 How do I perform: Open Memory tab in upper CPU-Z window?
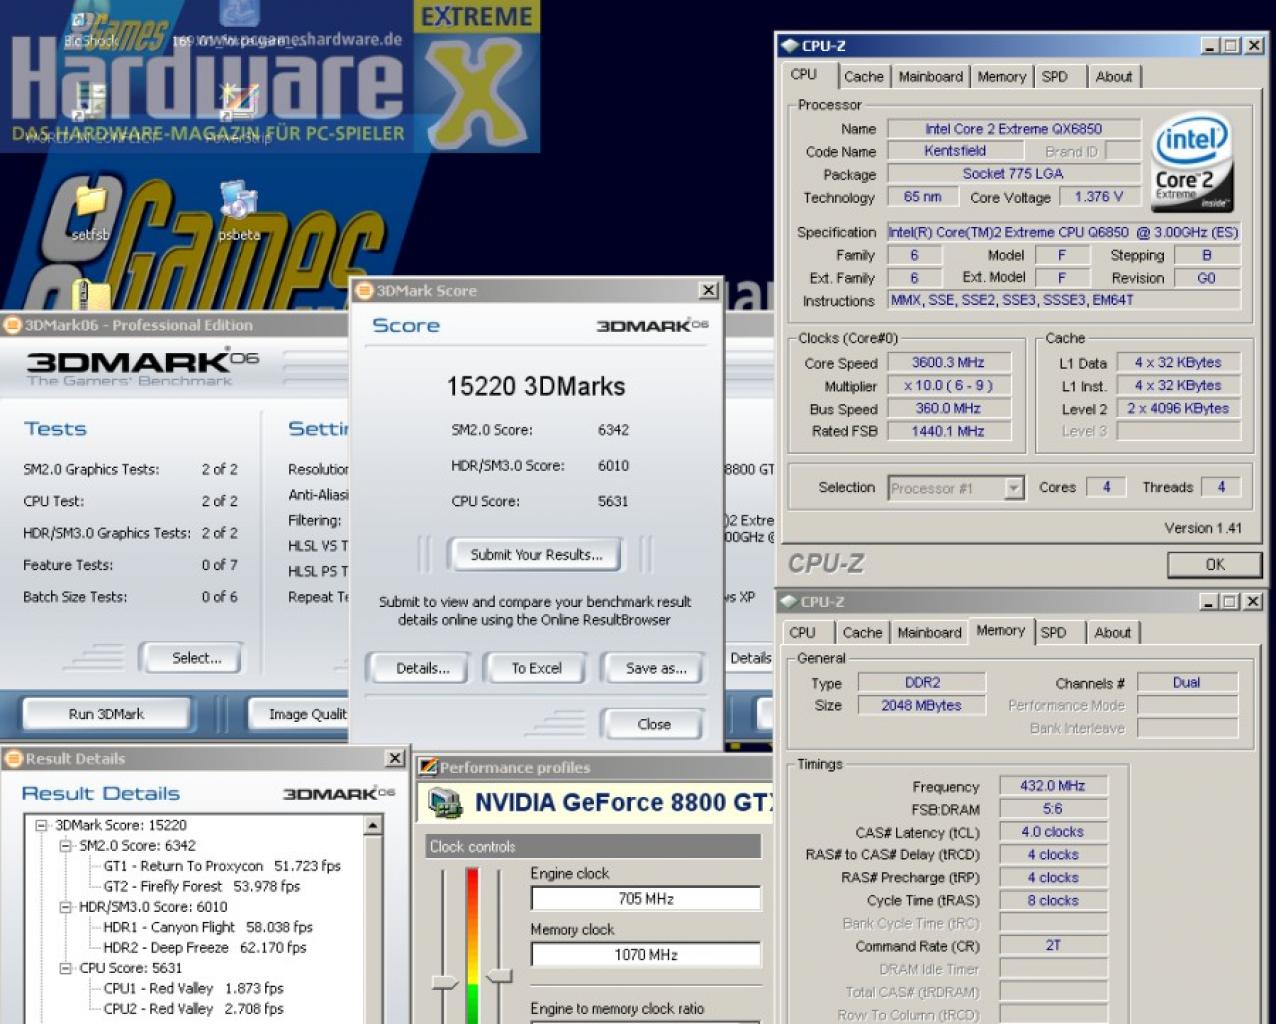tap(1002, 77)
